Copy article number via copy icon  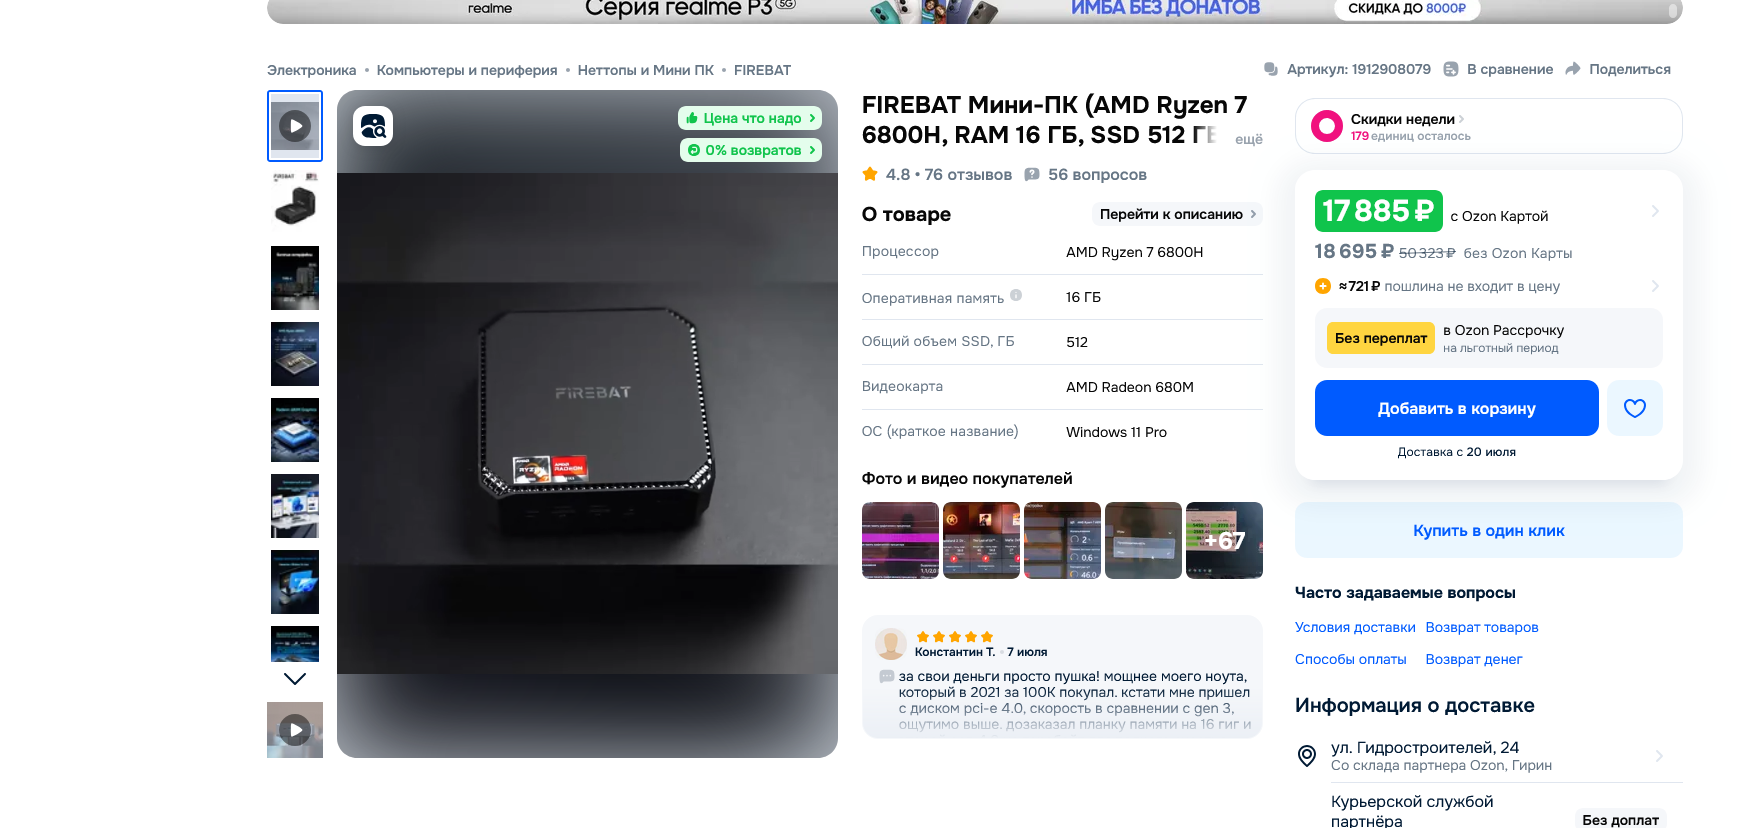click(1271, 69)
